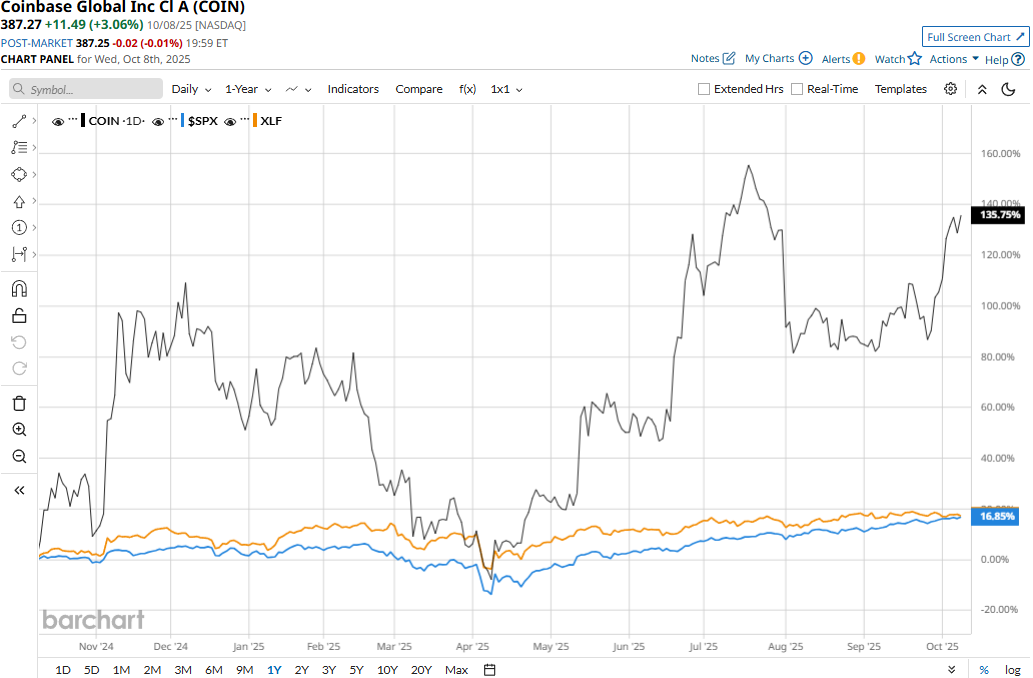The height and width of the screenshot is (678, 1033).
Task: Open the Indicators menu
Action: coord(353,89)
